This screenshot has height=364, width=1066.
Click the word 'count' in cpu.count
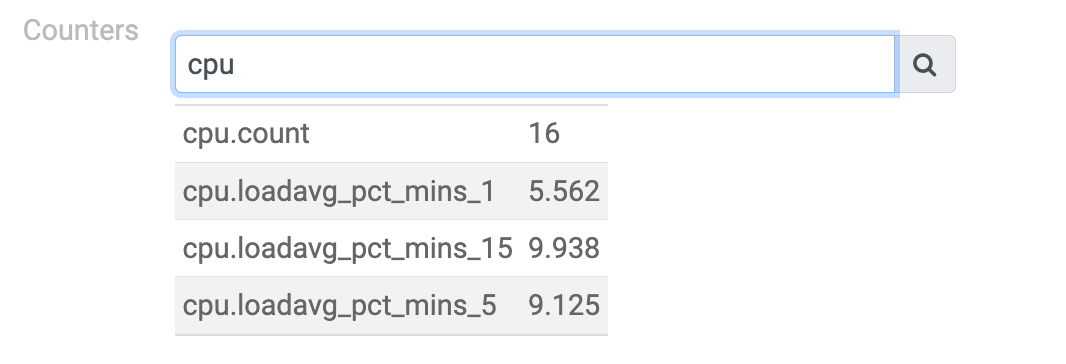pos(275,133)
